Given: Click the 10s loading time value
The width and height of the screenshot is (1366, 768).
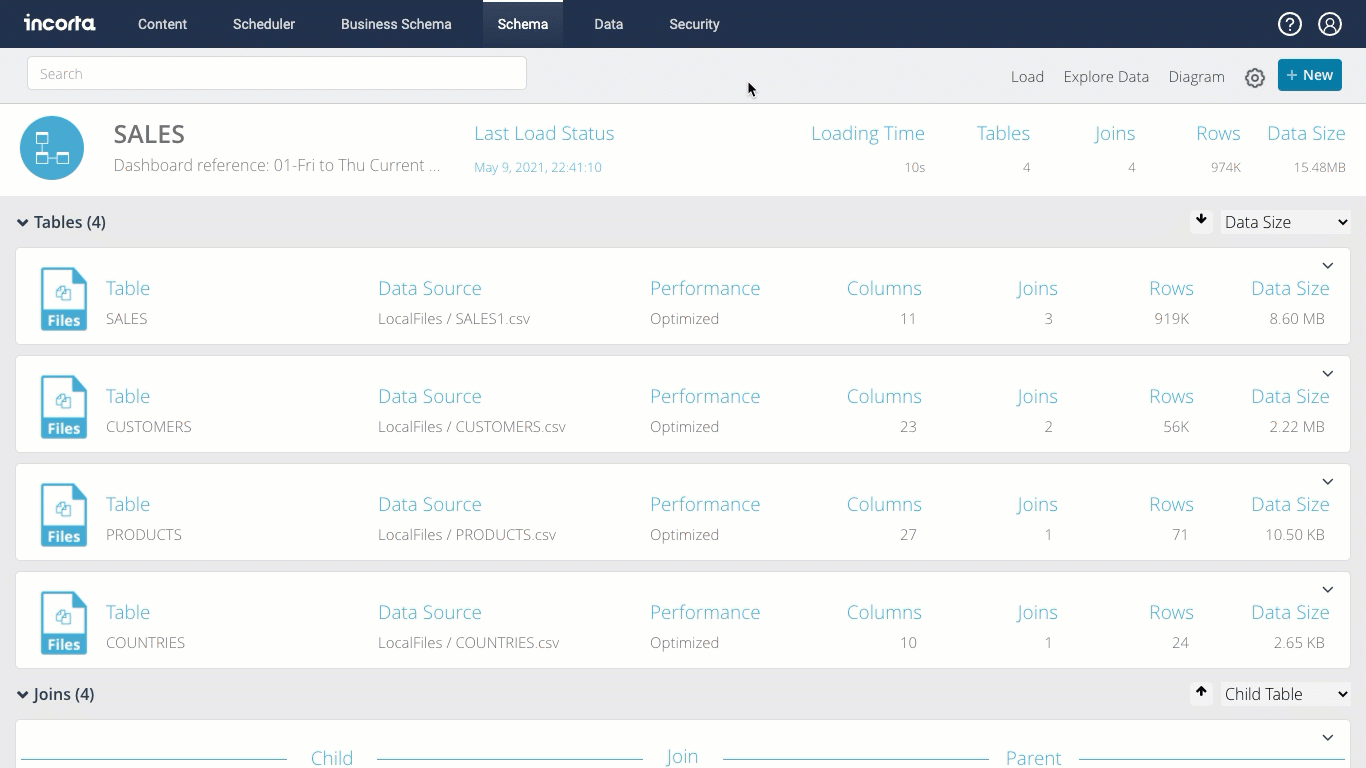Looking at the screenshot, I should [x=914, y=167].
